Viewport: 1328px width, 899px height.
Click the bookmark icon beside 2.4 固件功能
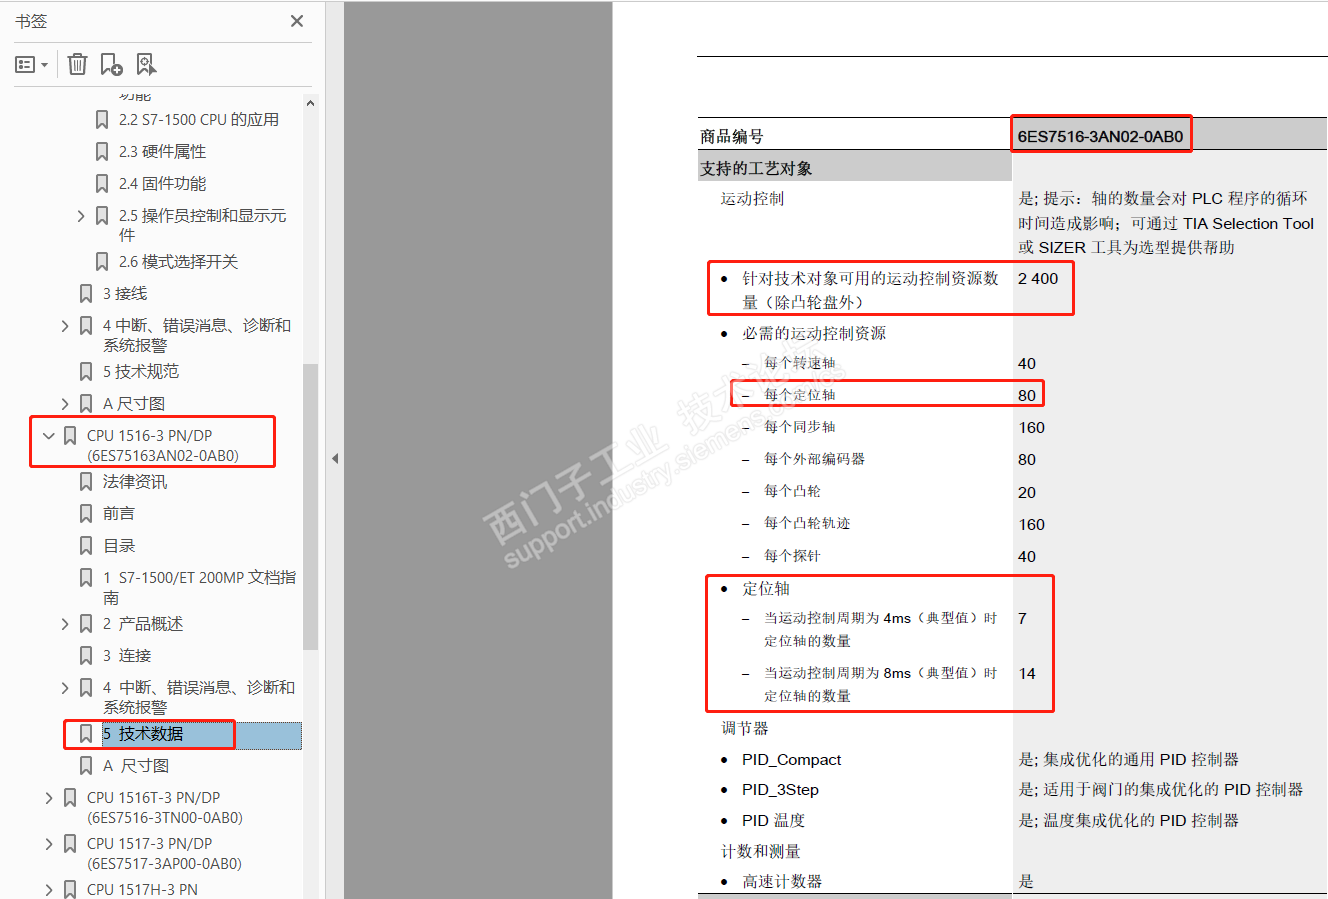point(102,184)
